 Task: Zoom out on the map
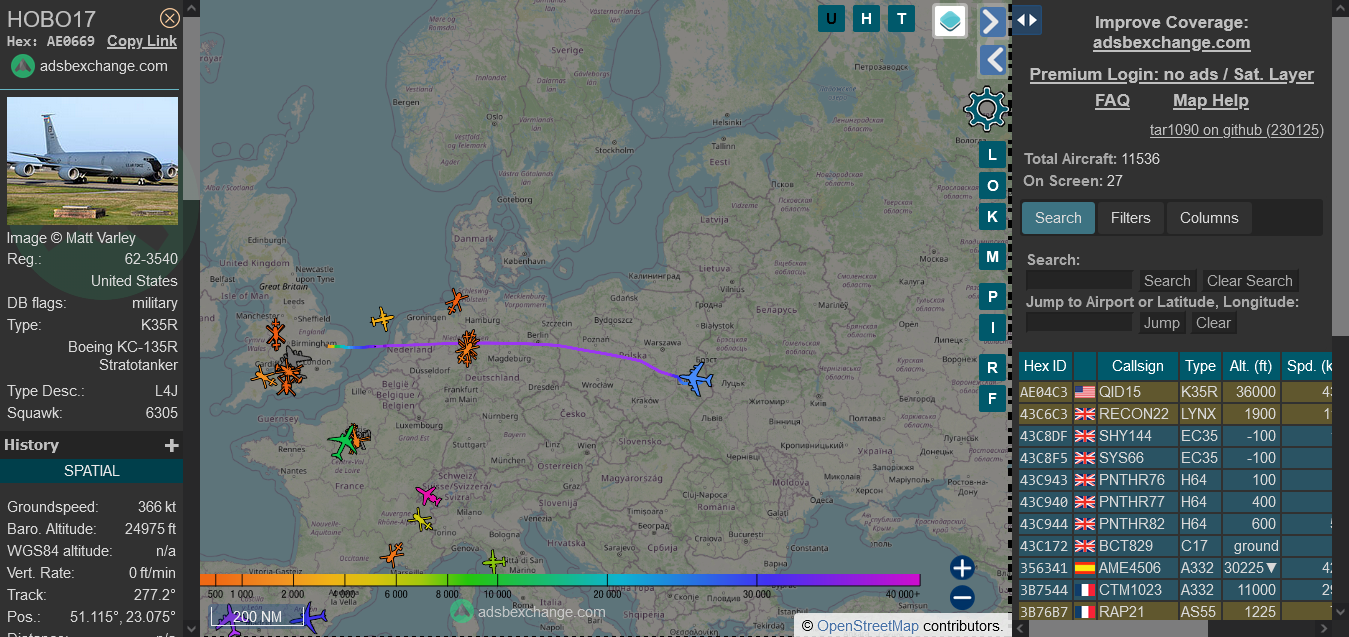(x=962, y=598)
